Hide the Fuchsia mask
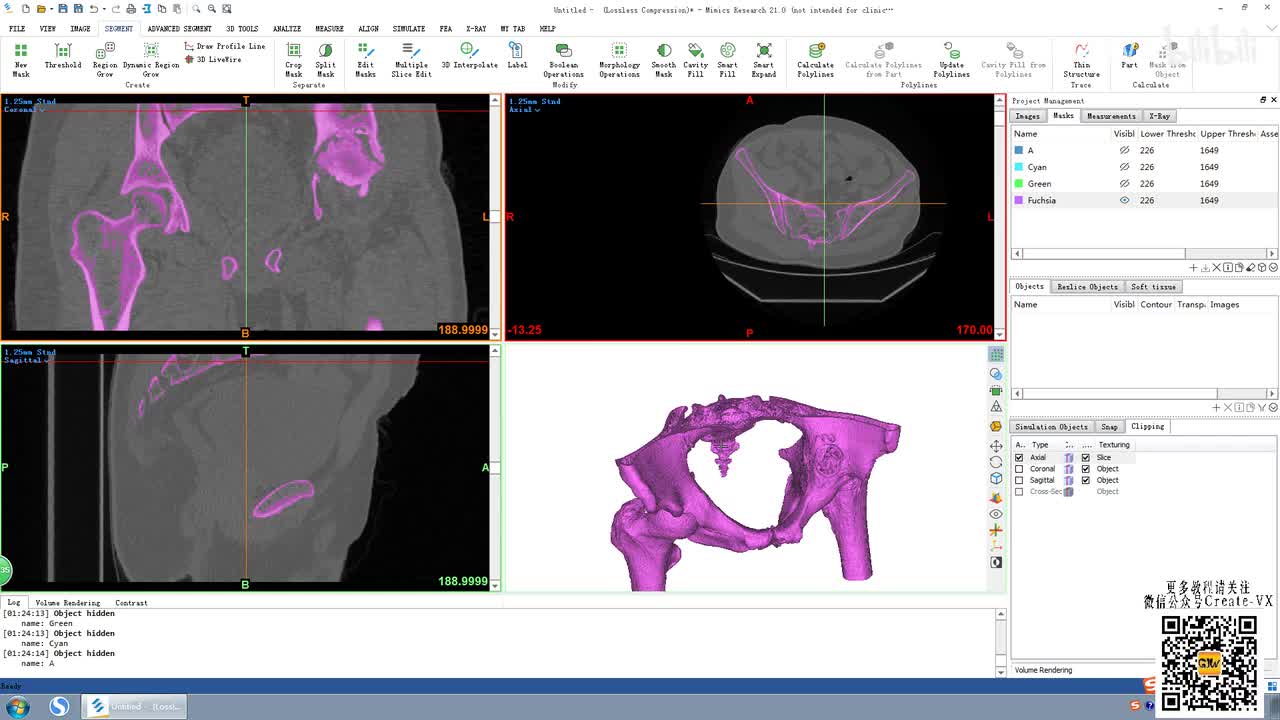The image size is (1280, 720). click(1124, 200)
